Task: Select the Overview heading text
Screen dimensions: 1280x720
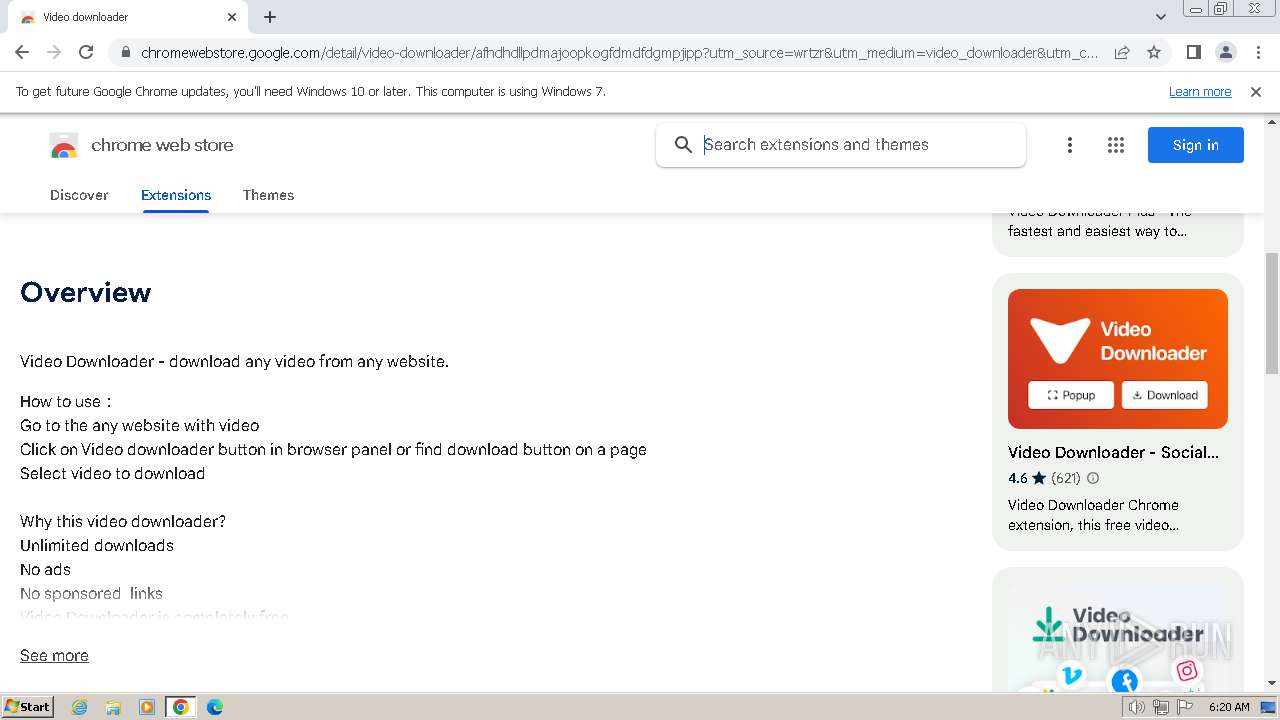Action: (86, 292)
